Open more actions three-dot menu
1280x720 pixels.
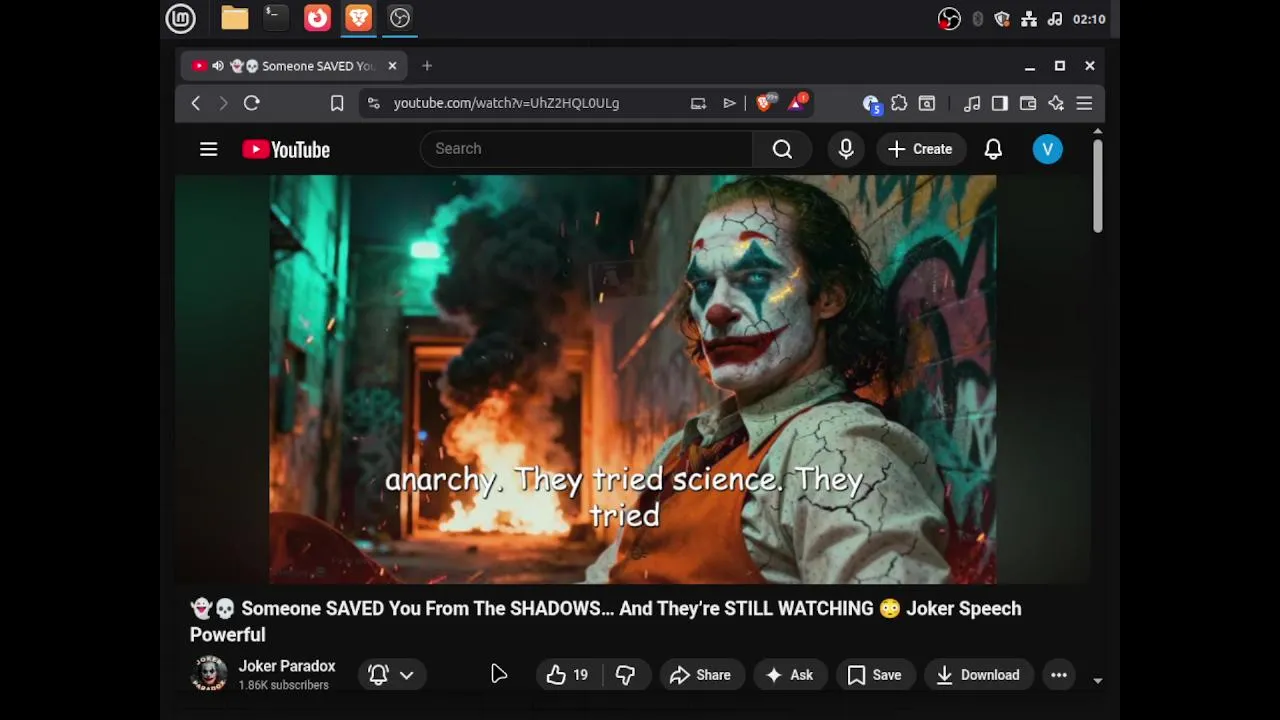1059,675
